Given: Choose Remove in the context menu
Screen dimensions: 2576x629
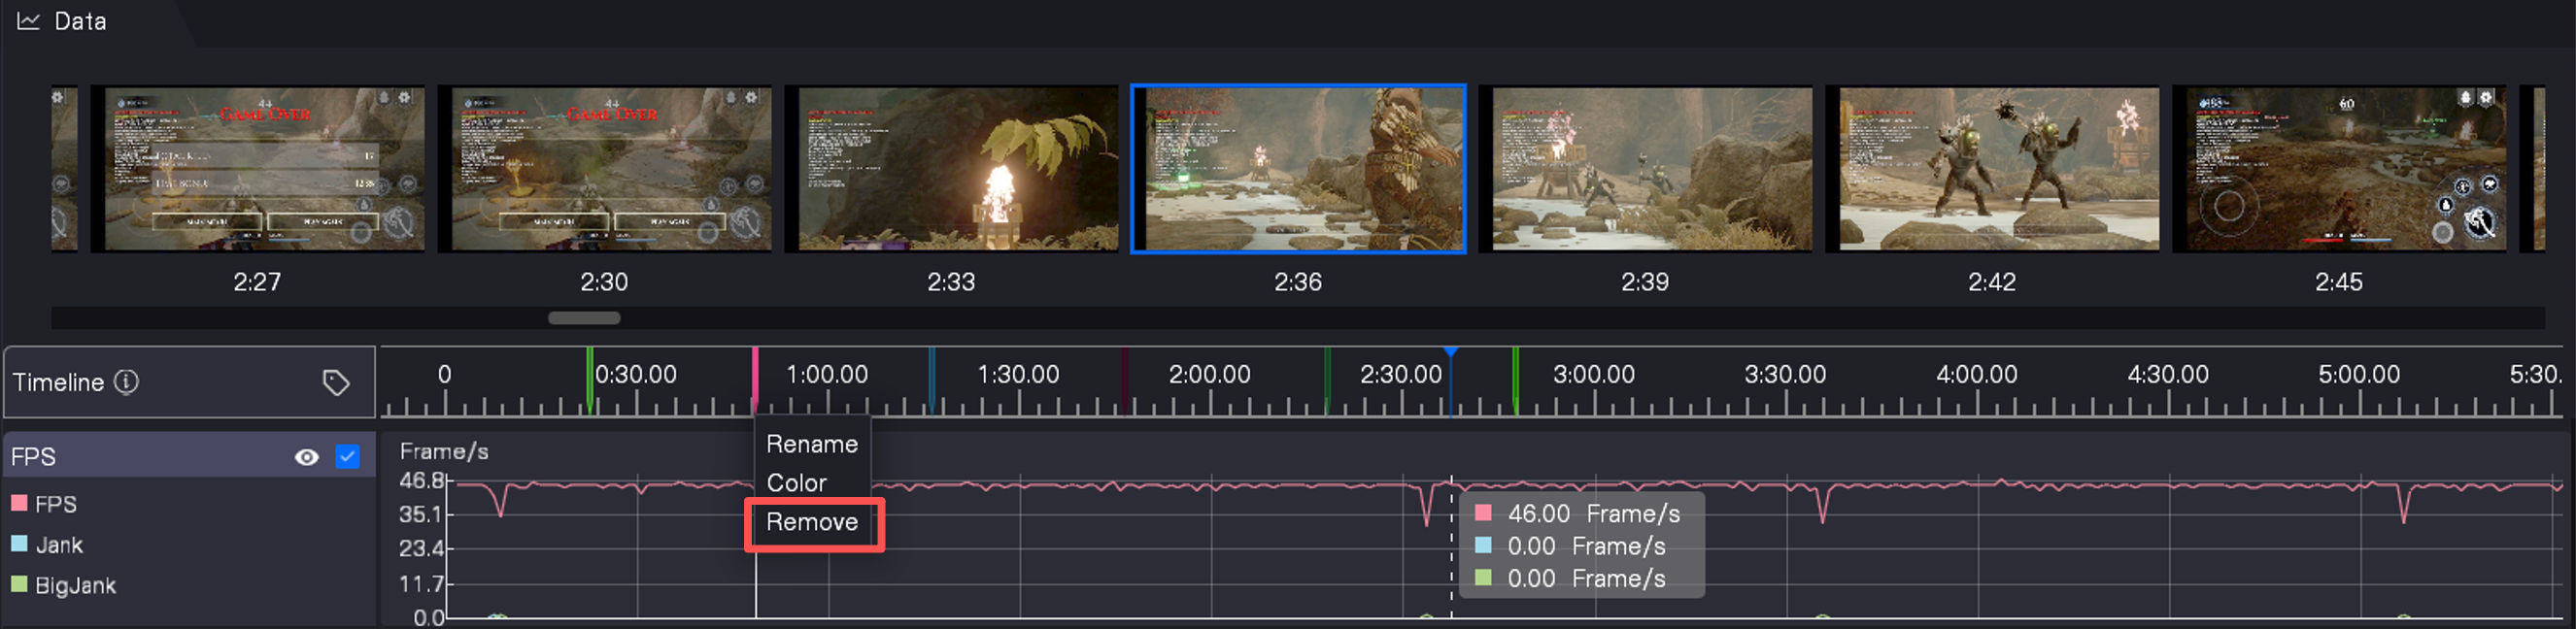Looking at the screenshot, I should 811,522.
